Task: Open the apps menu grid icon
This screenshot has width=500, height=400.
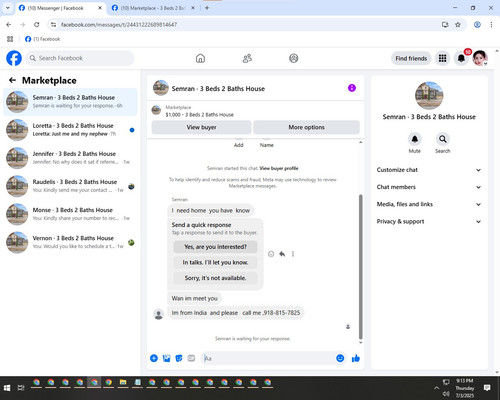Action: click(442, 58)
